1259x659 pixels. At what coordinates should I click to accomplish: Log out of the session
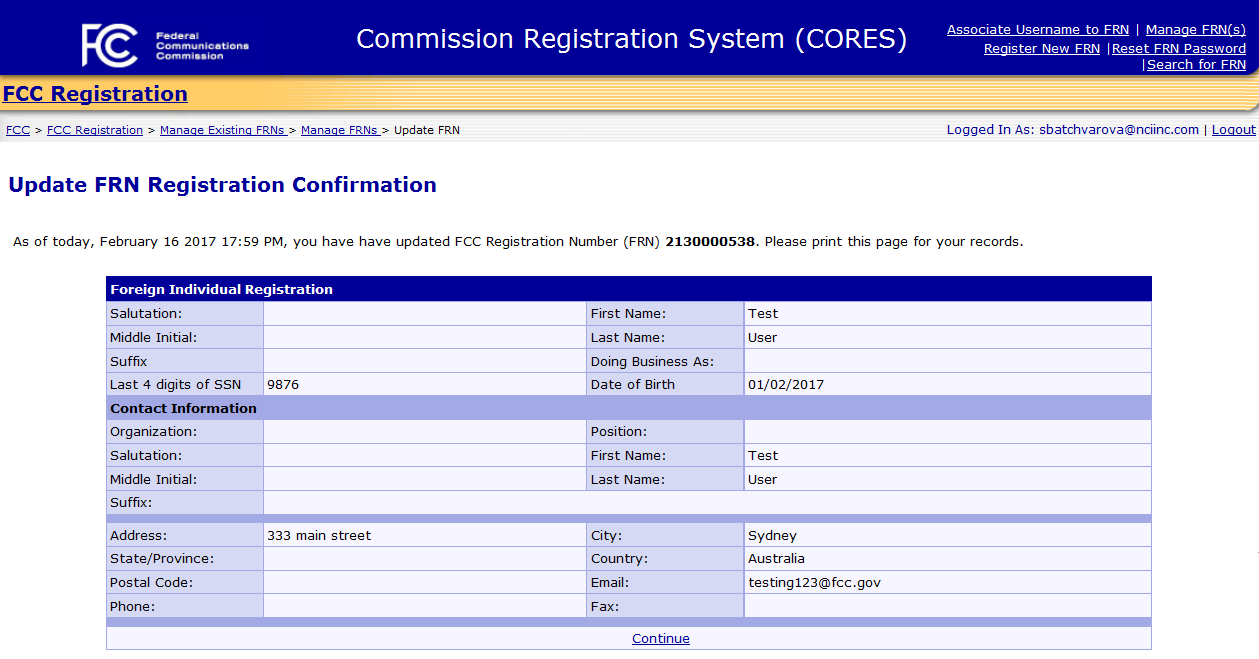[1233, 130]
